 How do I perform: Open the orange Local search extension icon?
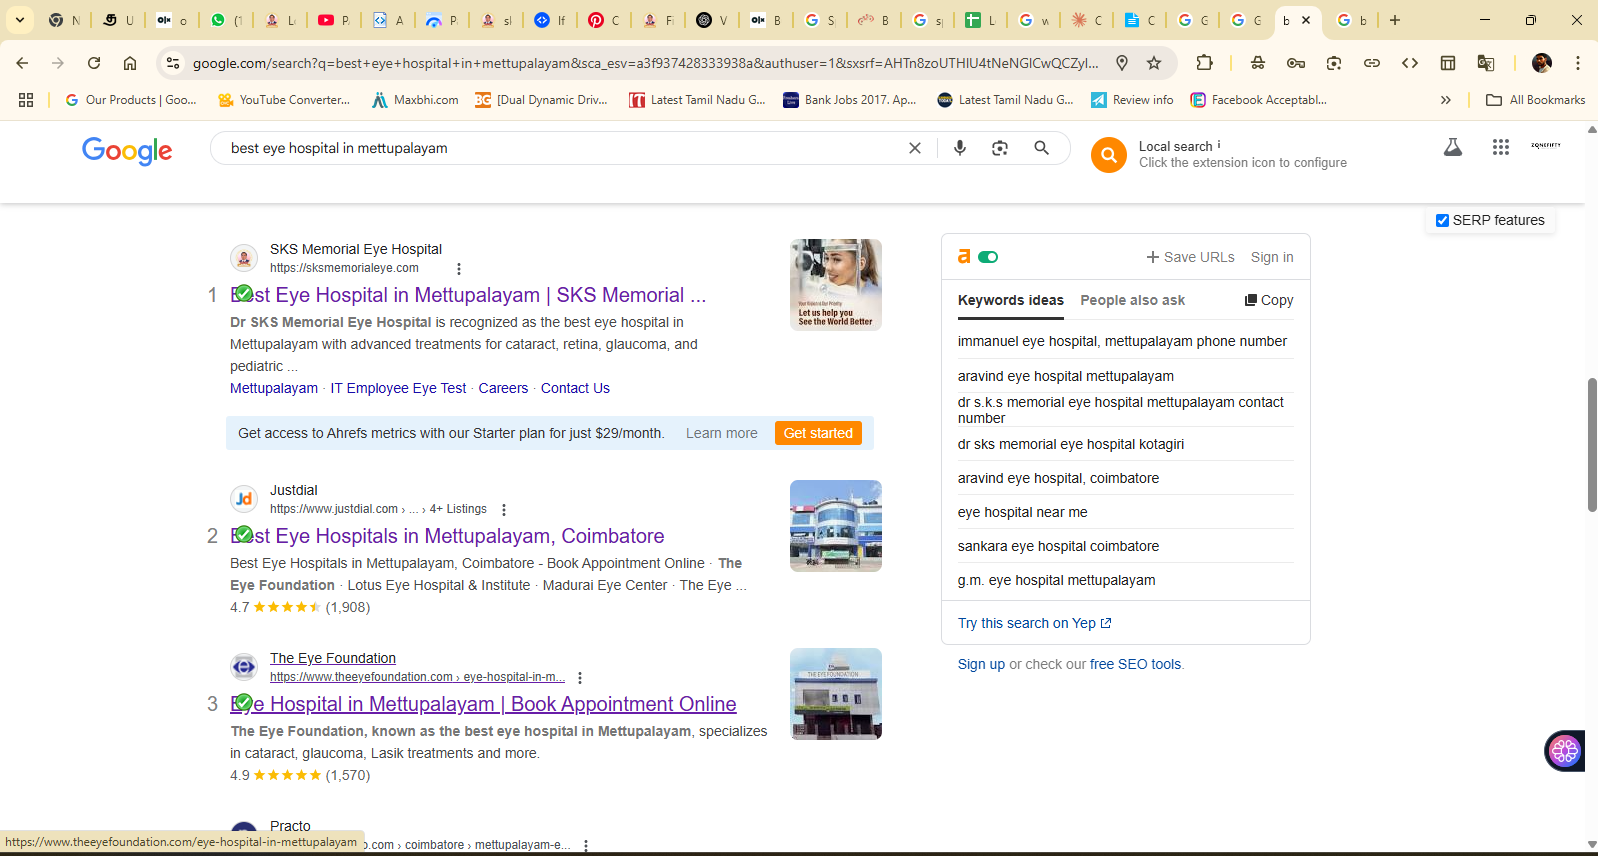pyautogui.click(x=1109, y=155)
